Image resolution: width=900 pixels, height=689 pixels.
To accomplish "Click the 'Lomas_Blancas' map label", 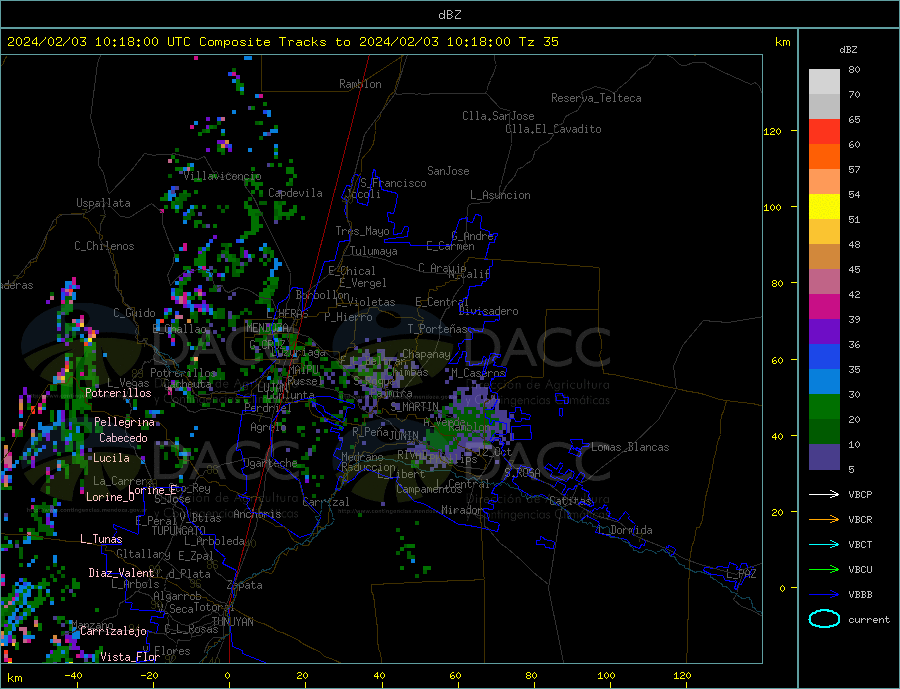I will pos(630,447).
